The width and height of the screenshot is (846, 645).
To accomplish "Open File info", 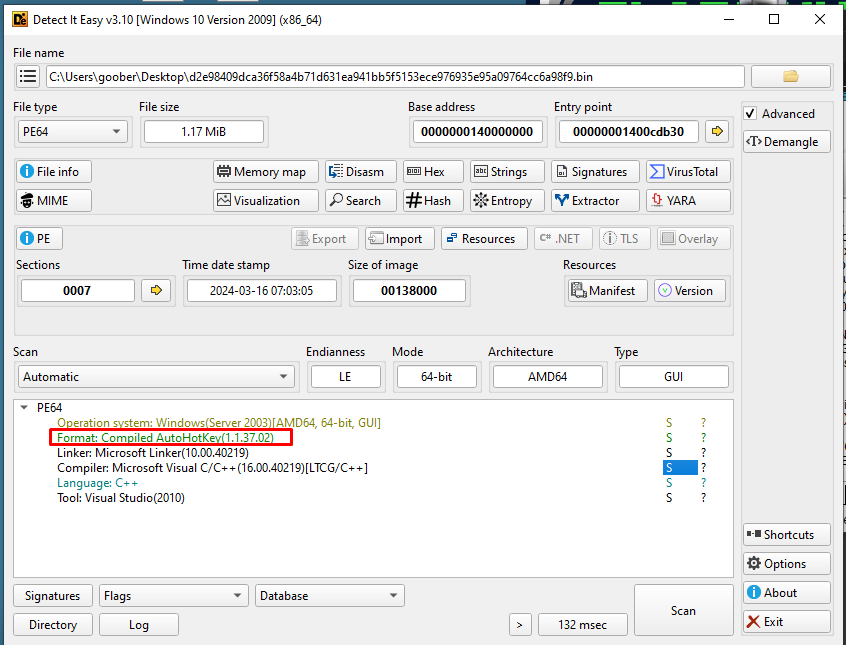I will 53,172.
